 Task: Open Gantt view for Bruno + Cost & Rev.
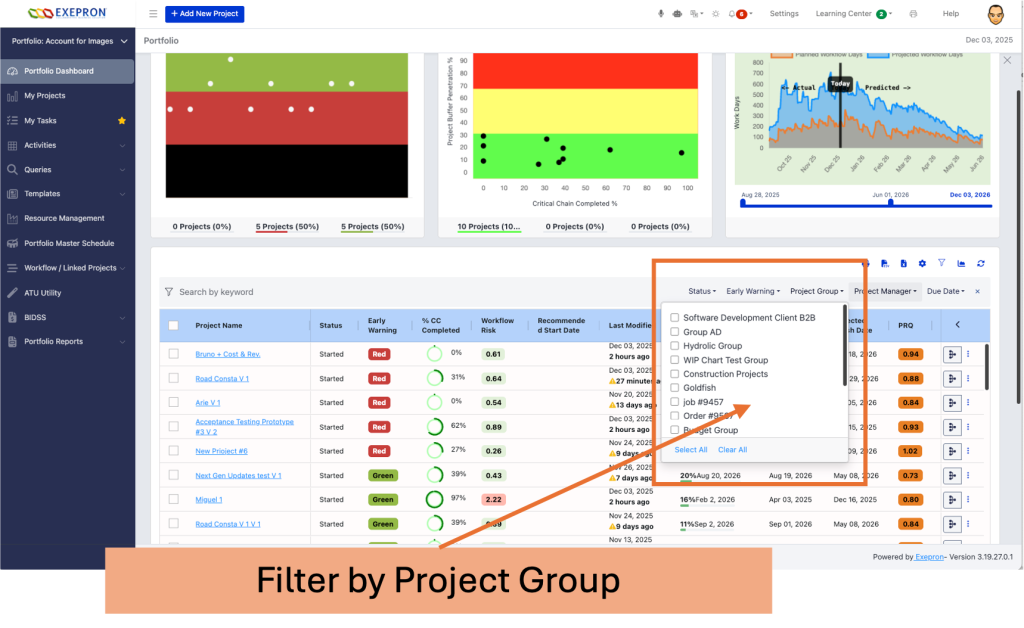coord(953,354)
